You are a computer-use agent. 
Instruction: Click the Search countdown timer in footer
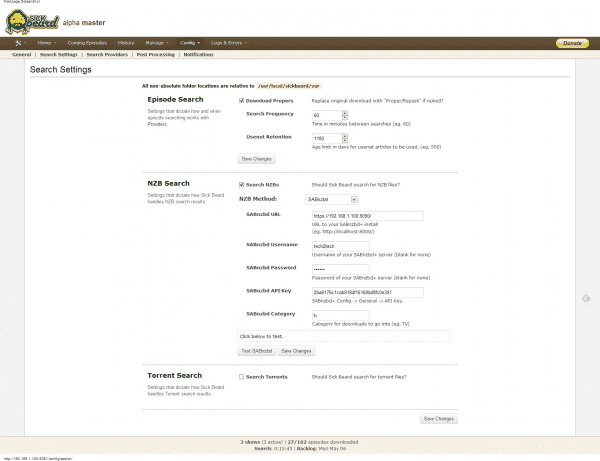283,448
